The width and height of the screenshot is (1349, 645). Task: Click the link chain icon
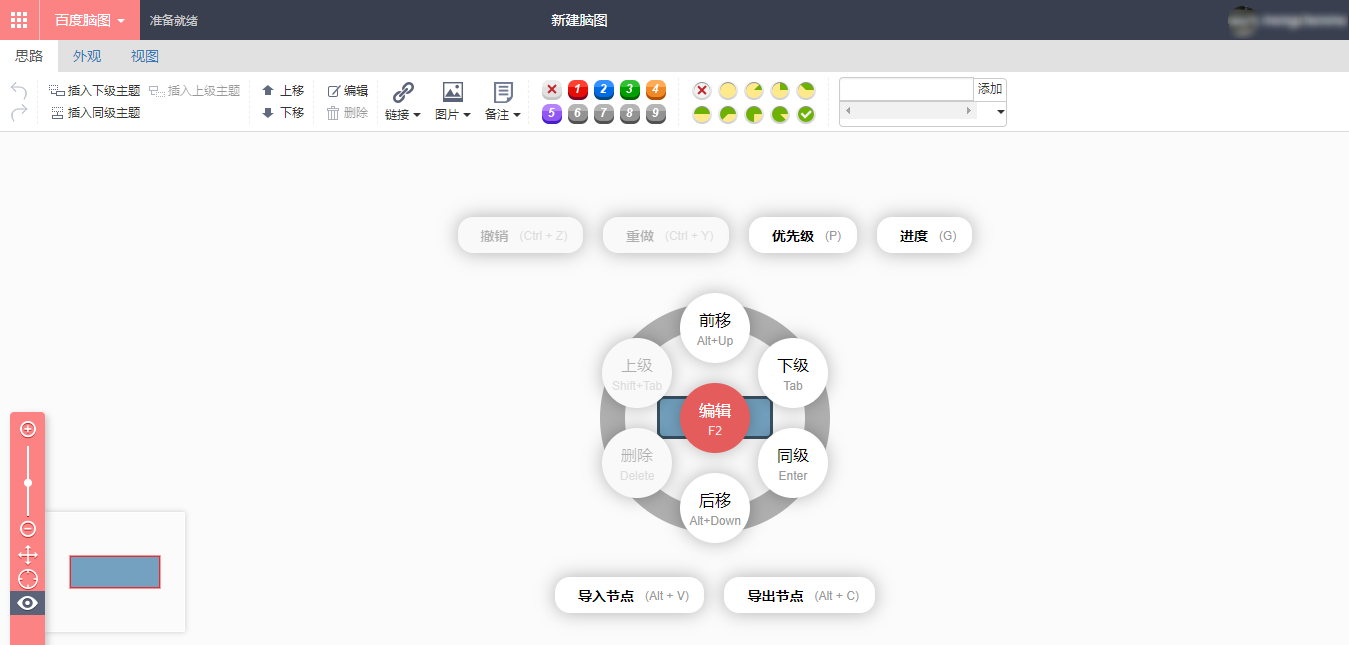pos(403,92)
